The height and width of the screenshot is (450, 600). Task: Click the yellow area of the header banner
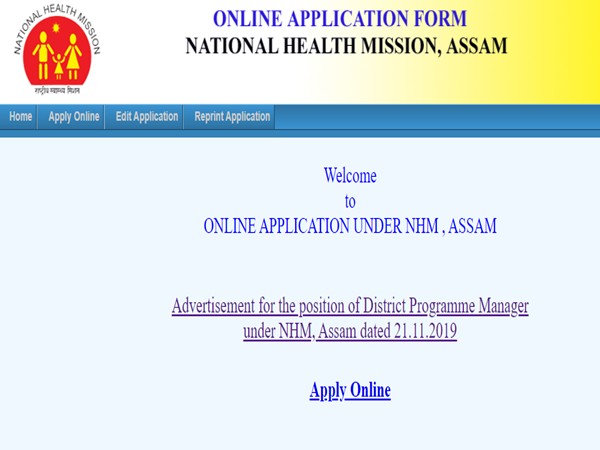point(560,50)
